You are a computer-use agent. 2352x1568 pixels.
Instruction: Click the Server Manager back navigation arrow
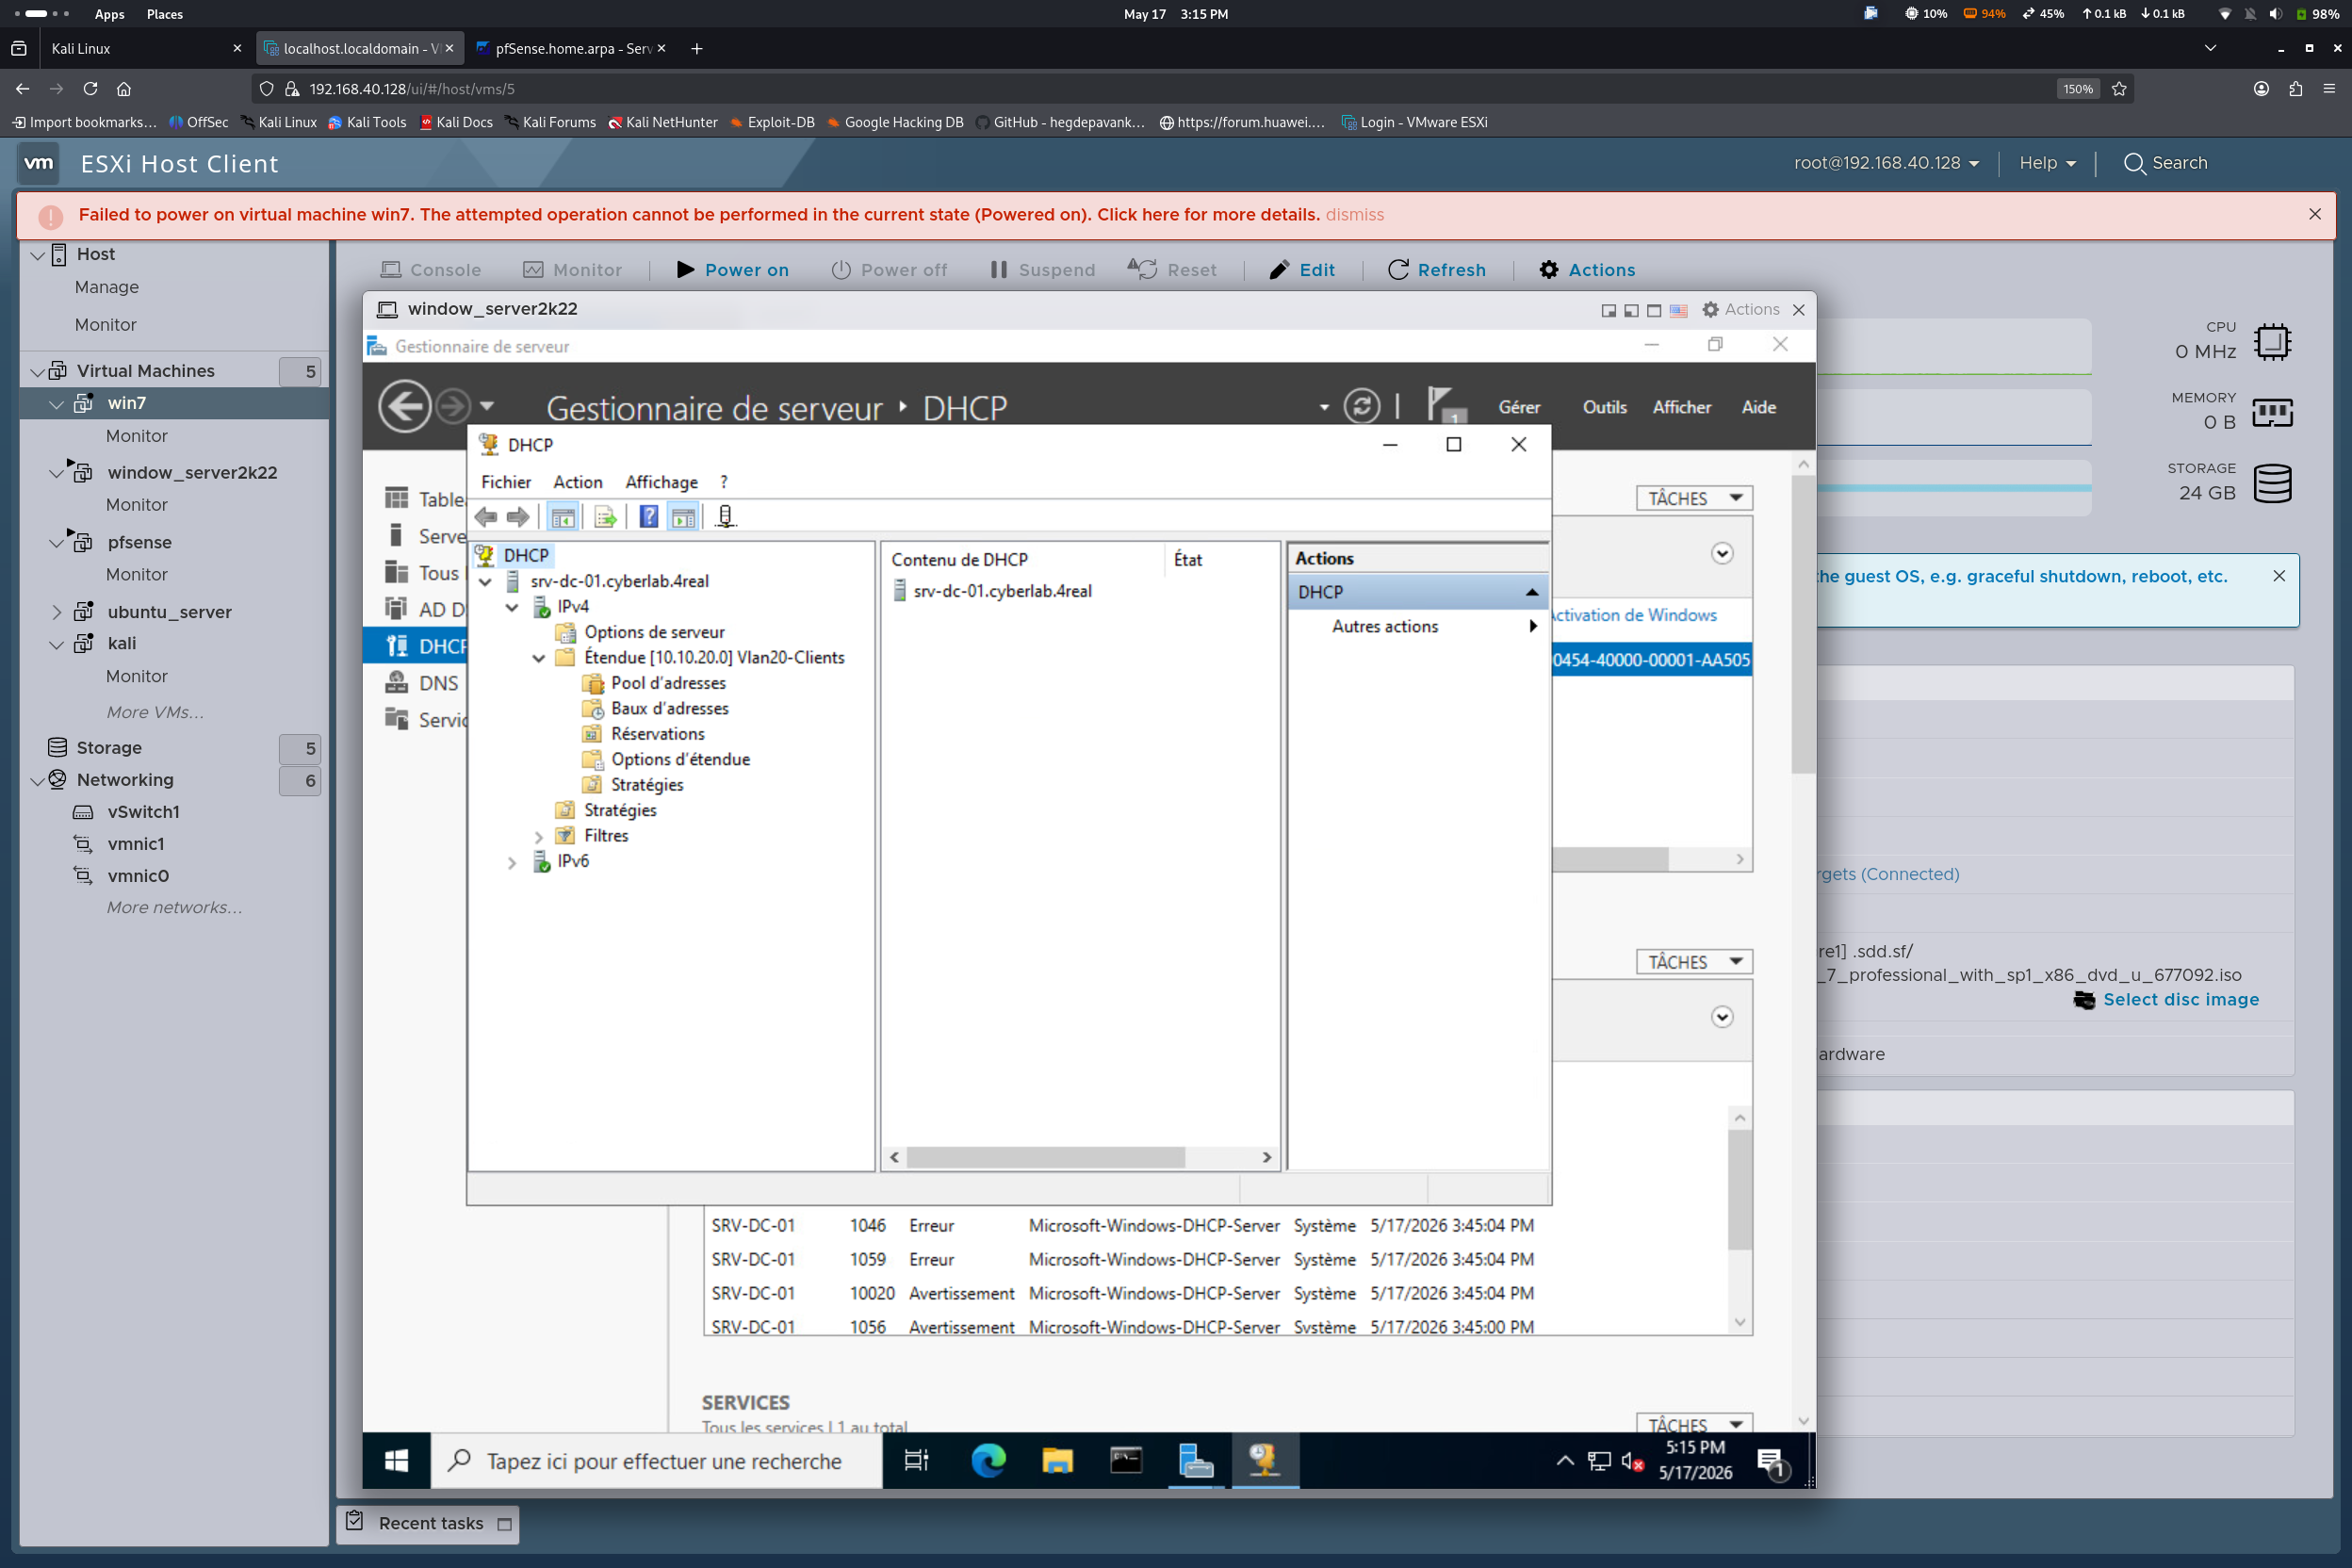pyautogui.click(x=405, y=407)
